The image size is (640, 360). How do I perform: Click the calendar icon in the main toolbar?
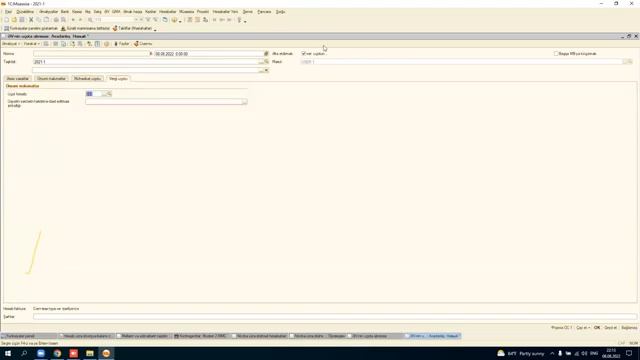pyautogui.click(x=165, y=20)
